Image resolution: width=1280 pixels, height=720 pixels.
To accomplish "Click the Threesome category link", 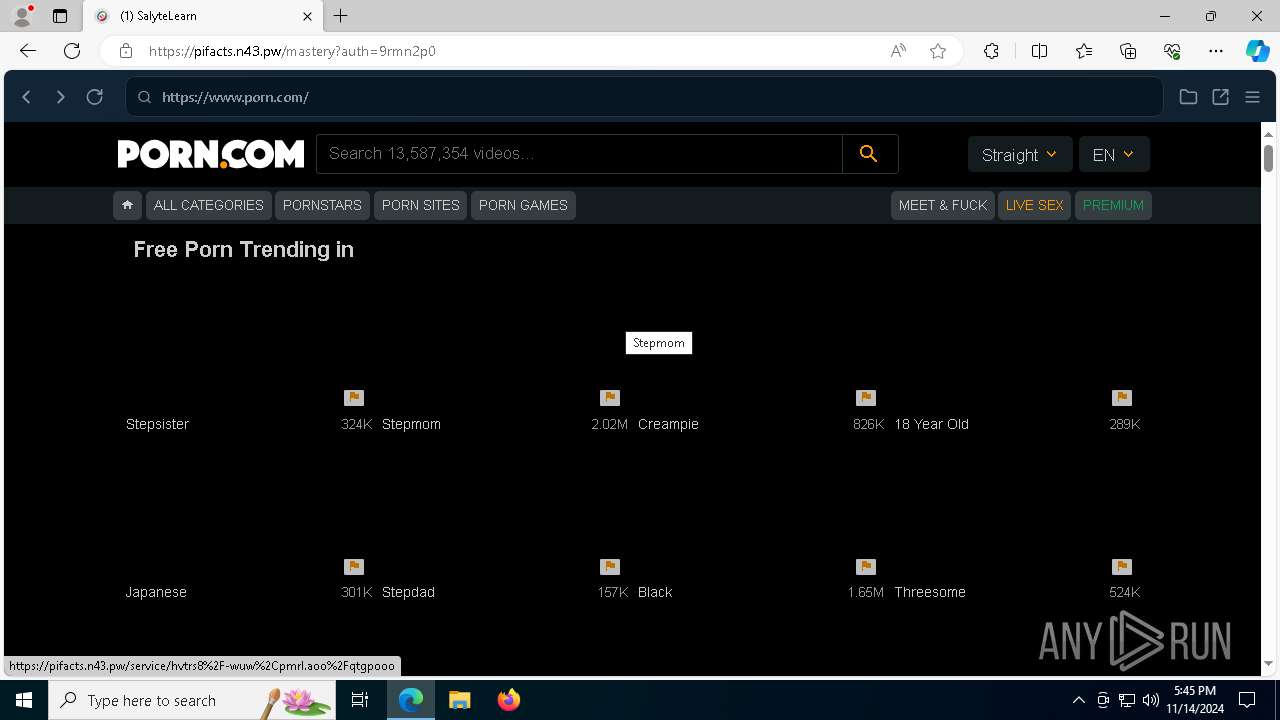I will click(x=930, y=592).
